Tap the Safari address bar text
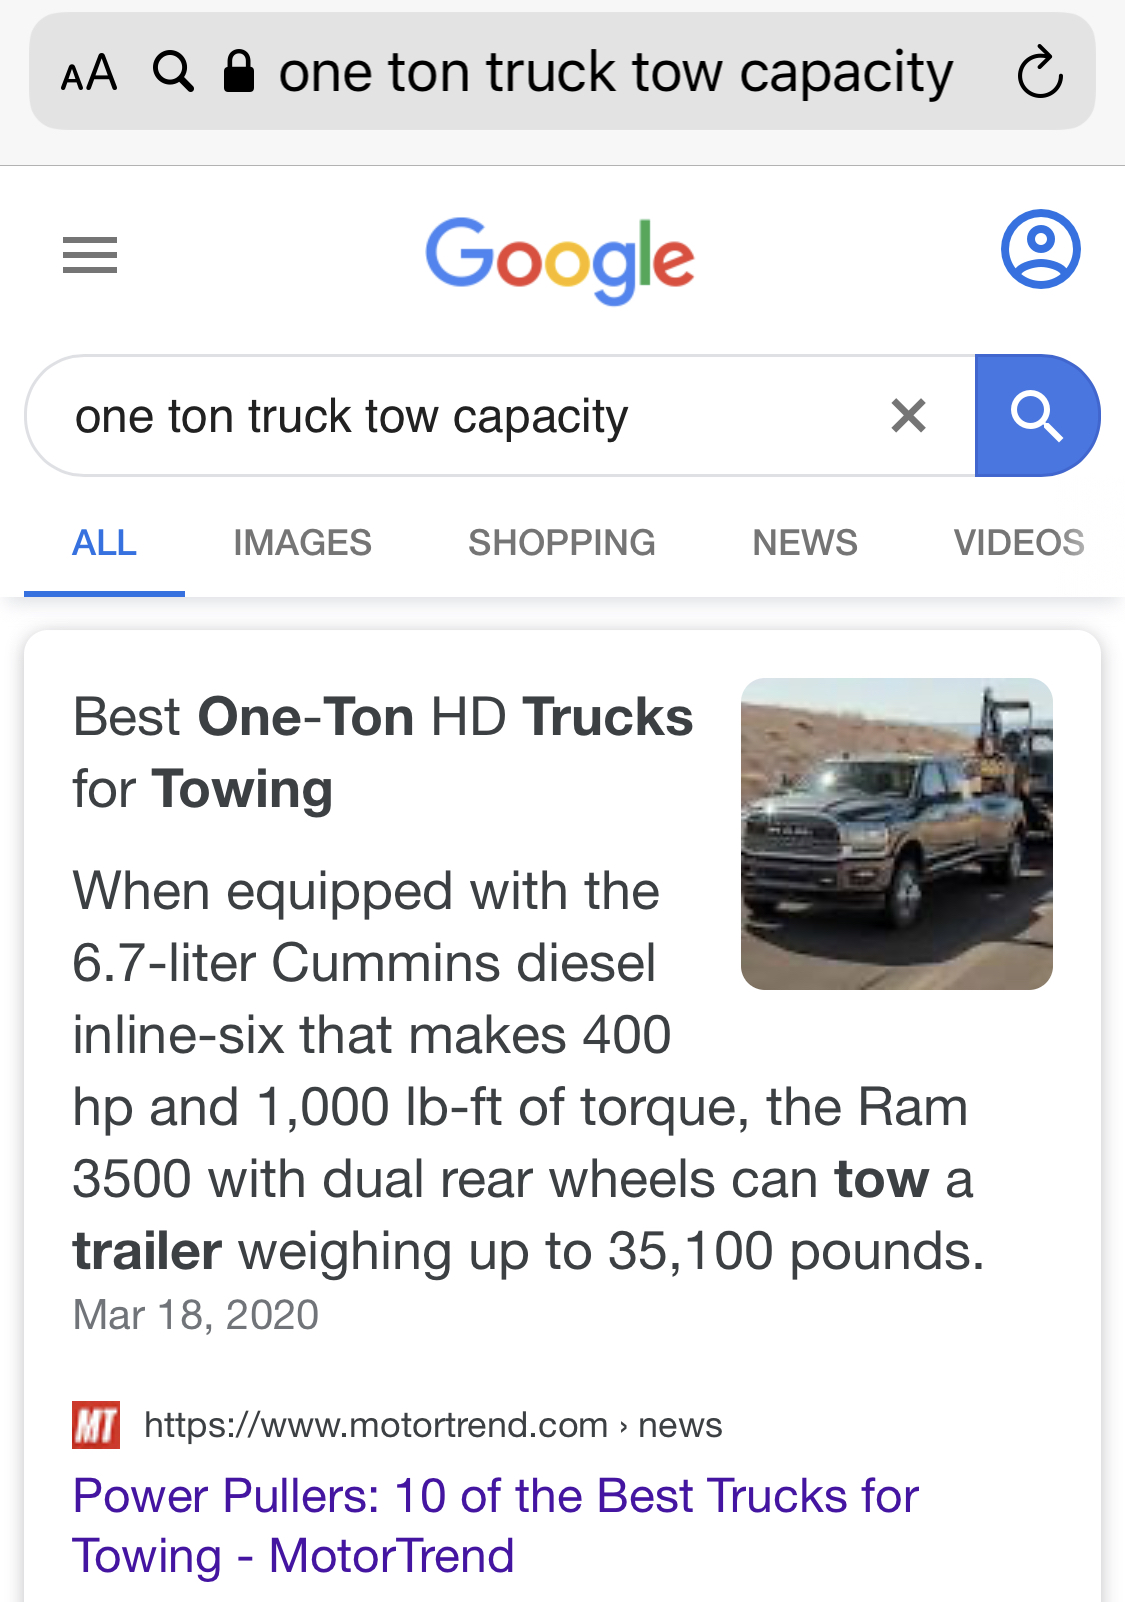 point(615,72)
